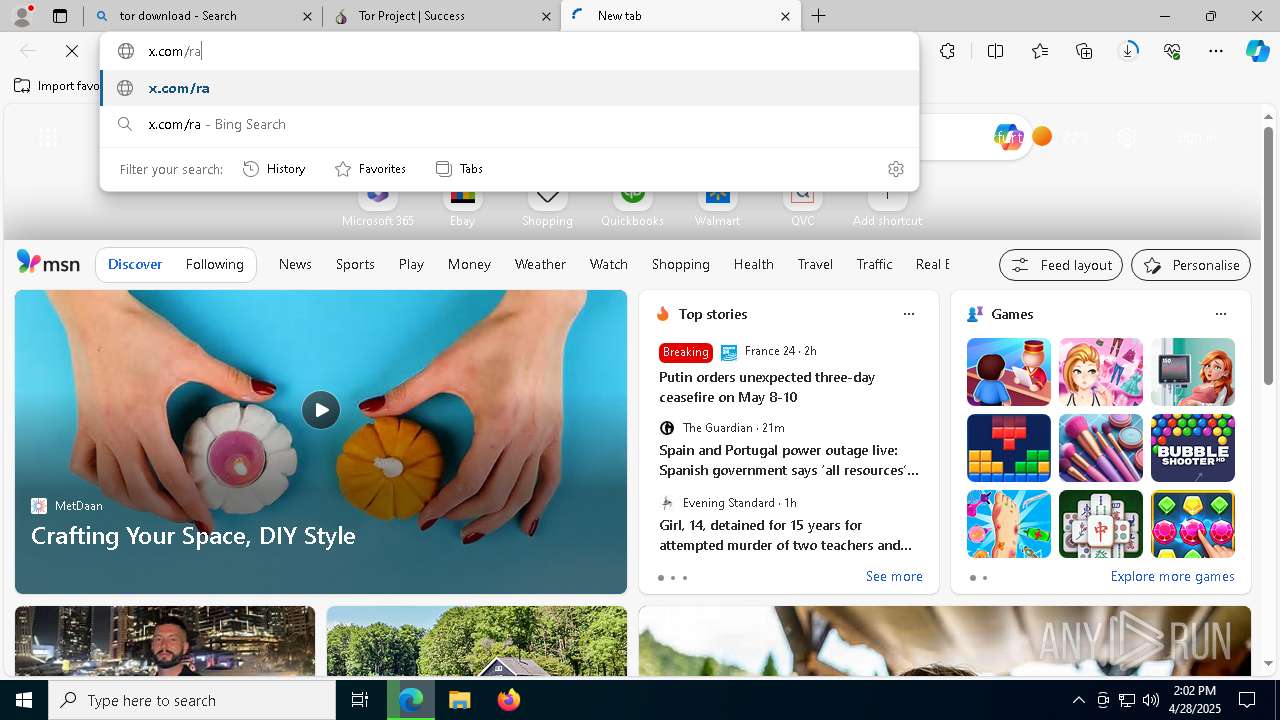Viewport: 1280px width, 720px height.
Task: Open News category in MSN
Action: point(295,264)
